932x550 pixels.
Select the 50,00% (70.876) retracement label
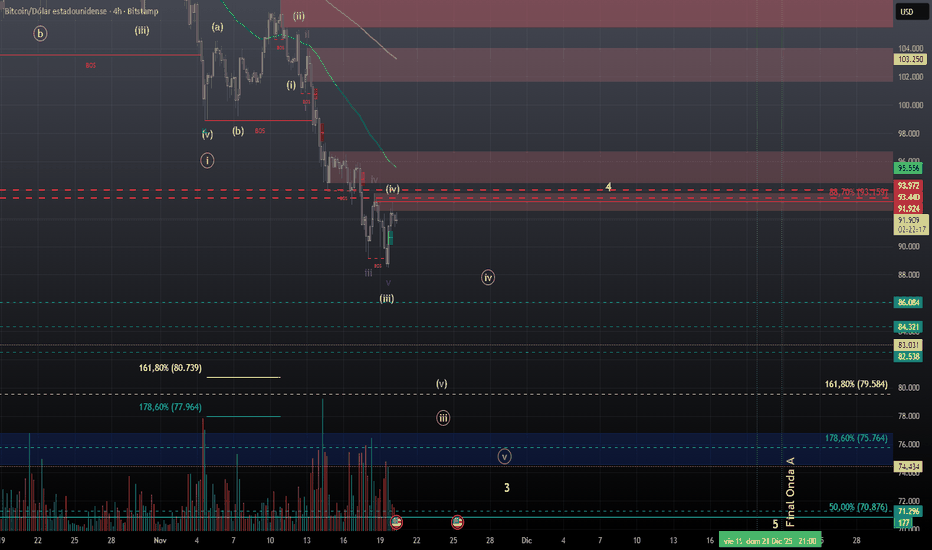pos(858,507)
